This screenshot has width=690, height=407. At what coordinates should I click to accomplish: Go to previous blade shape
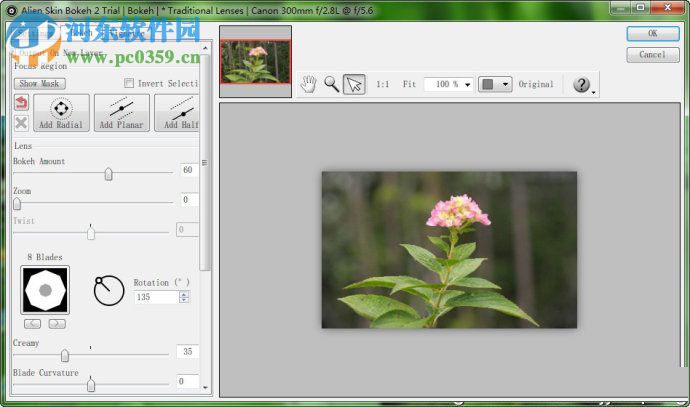(x=33, y=324)
